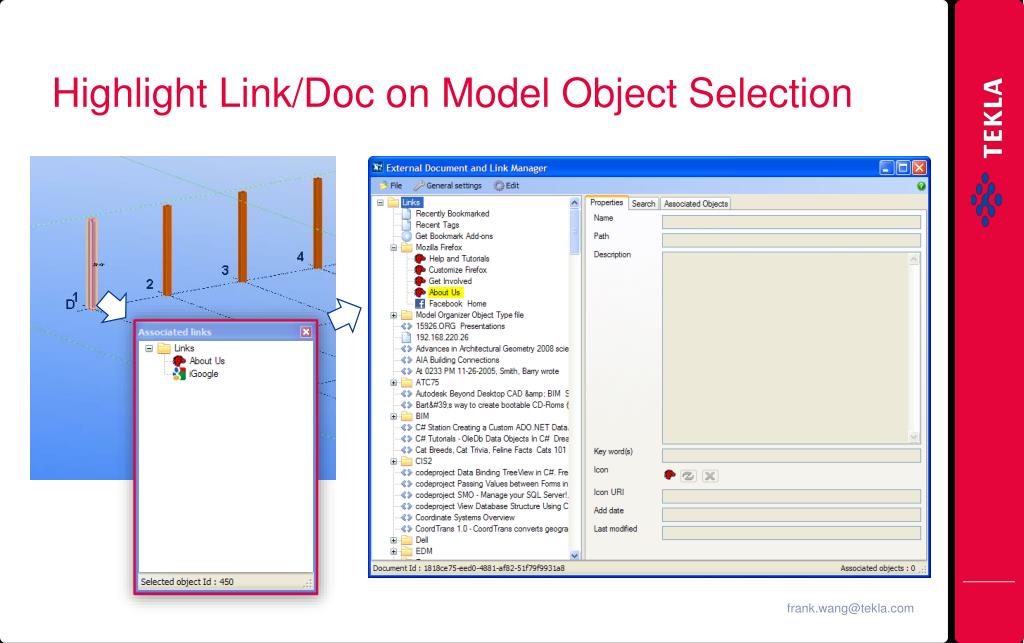Screen dimensions: 1024x643
Task: Select the orange column at grid 4
Action: coord(317,223)
